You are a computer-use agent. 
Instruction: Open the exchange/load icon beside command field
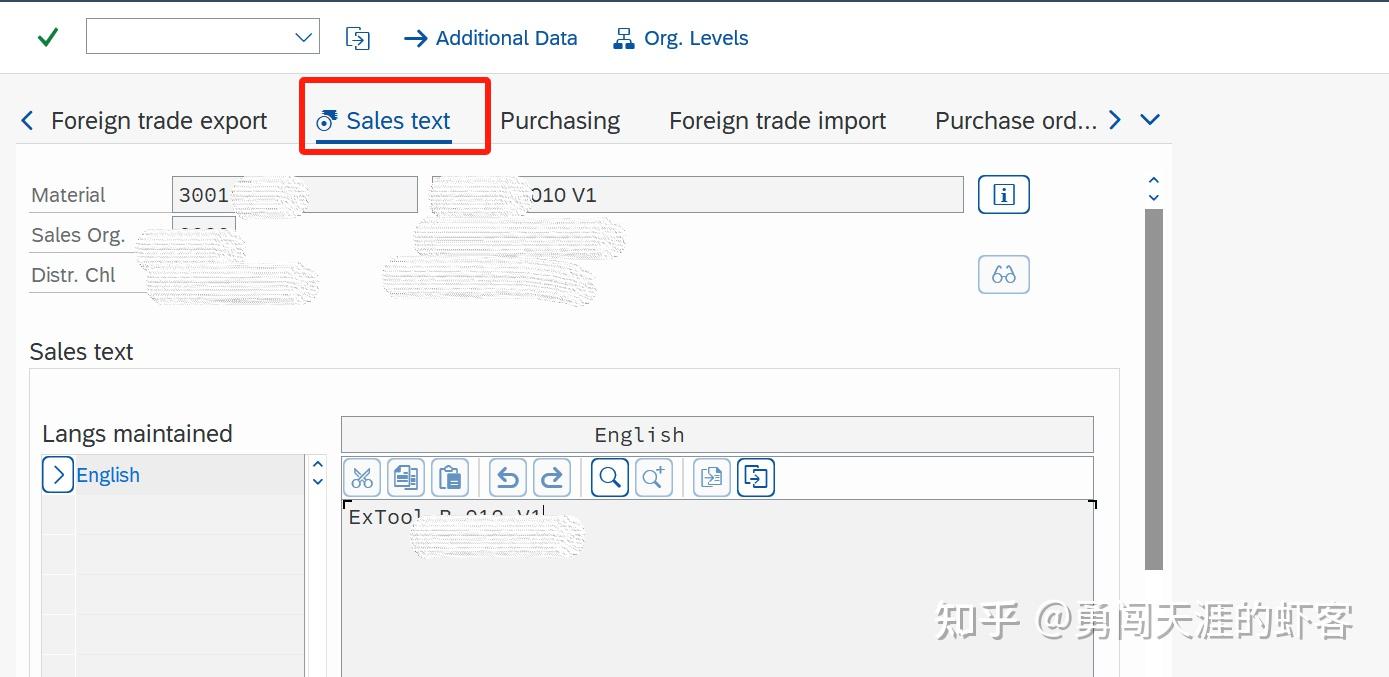coord(357,37)
